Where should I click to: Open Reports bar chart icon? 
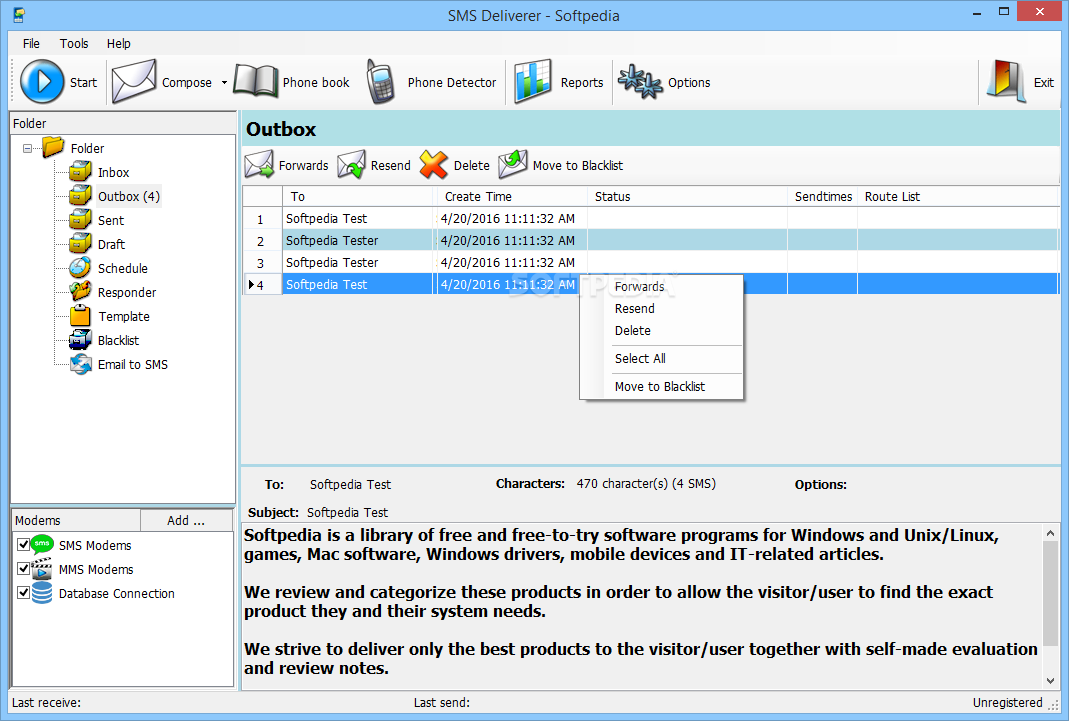click(x=532, y=82)
